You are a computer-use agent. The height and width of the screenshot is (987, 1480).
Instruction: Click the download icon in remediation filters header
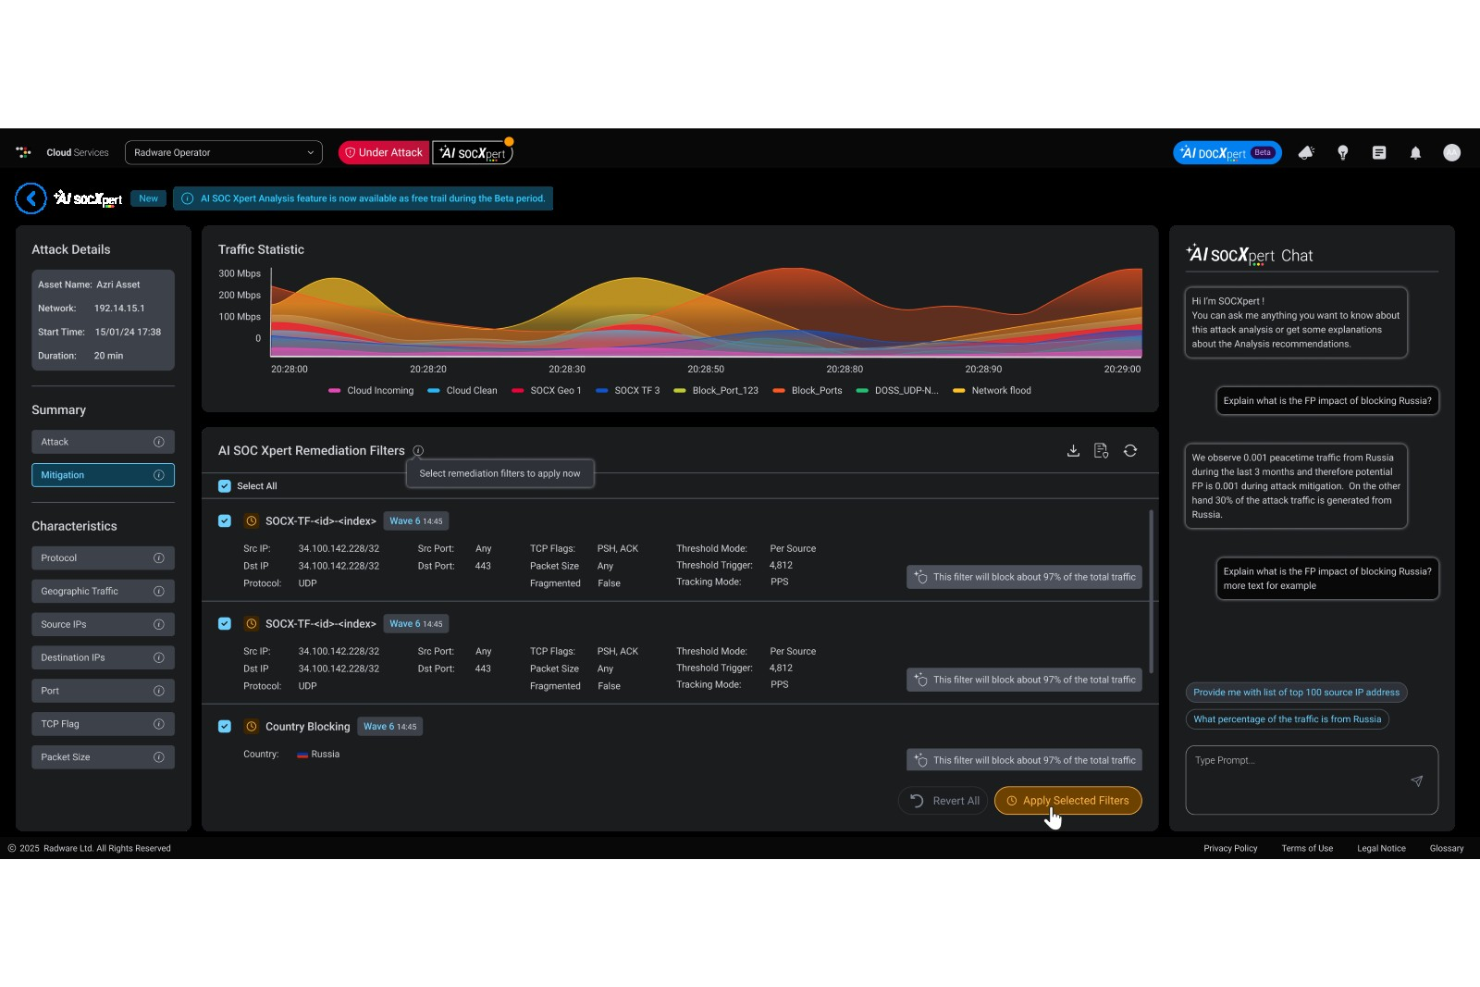pos(1073,450)
